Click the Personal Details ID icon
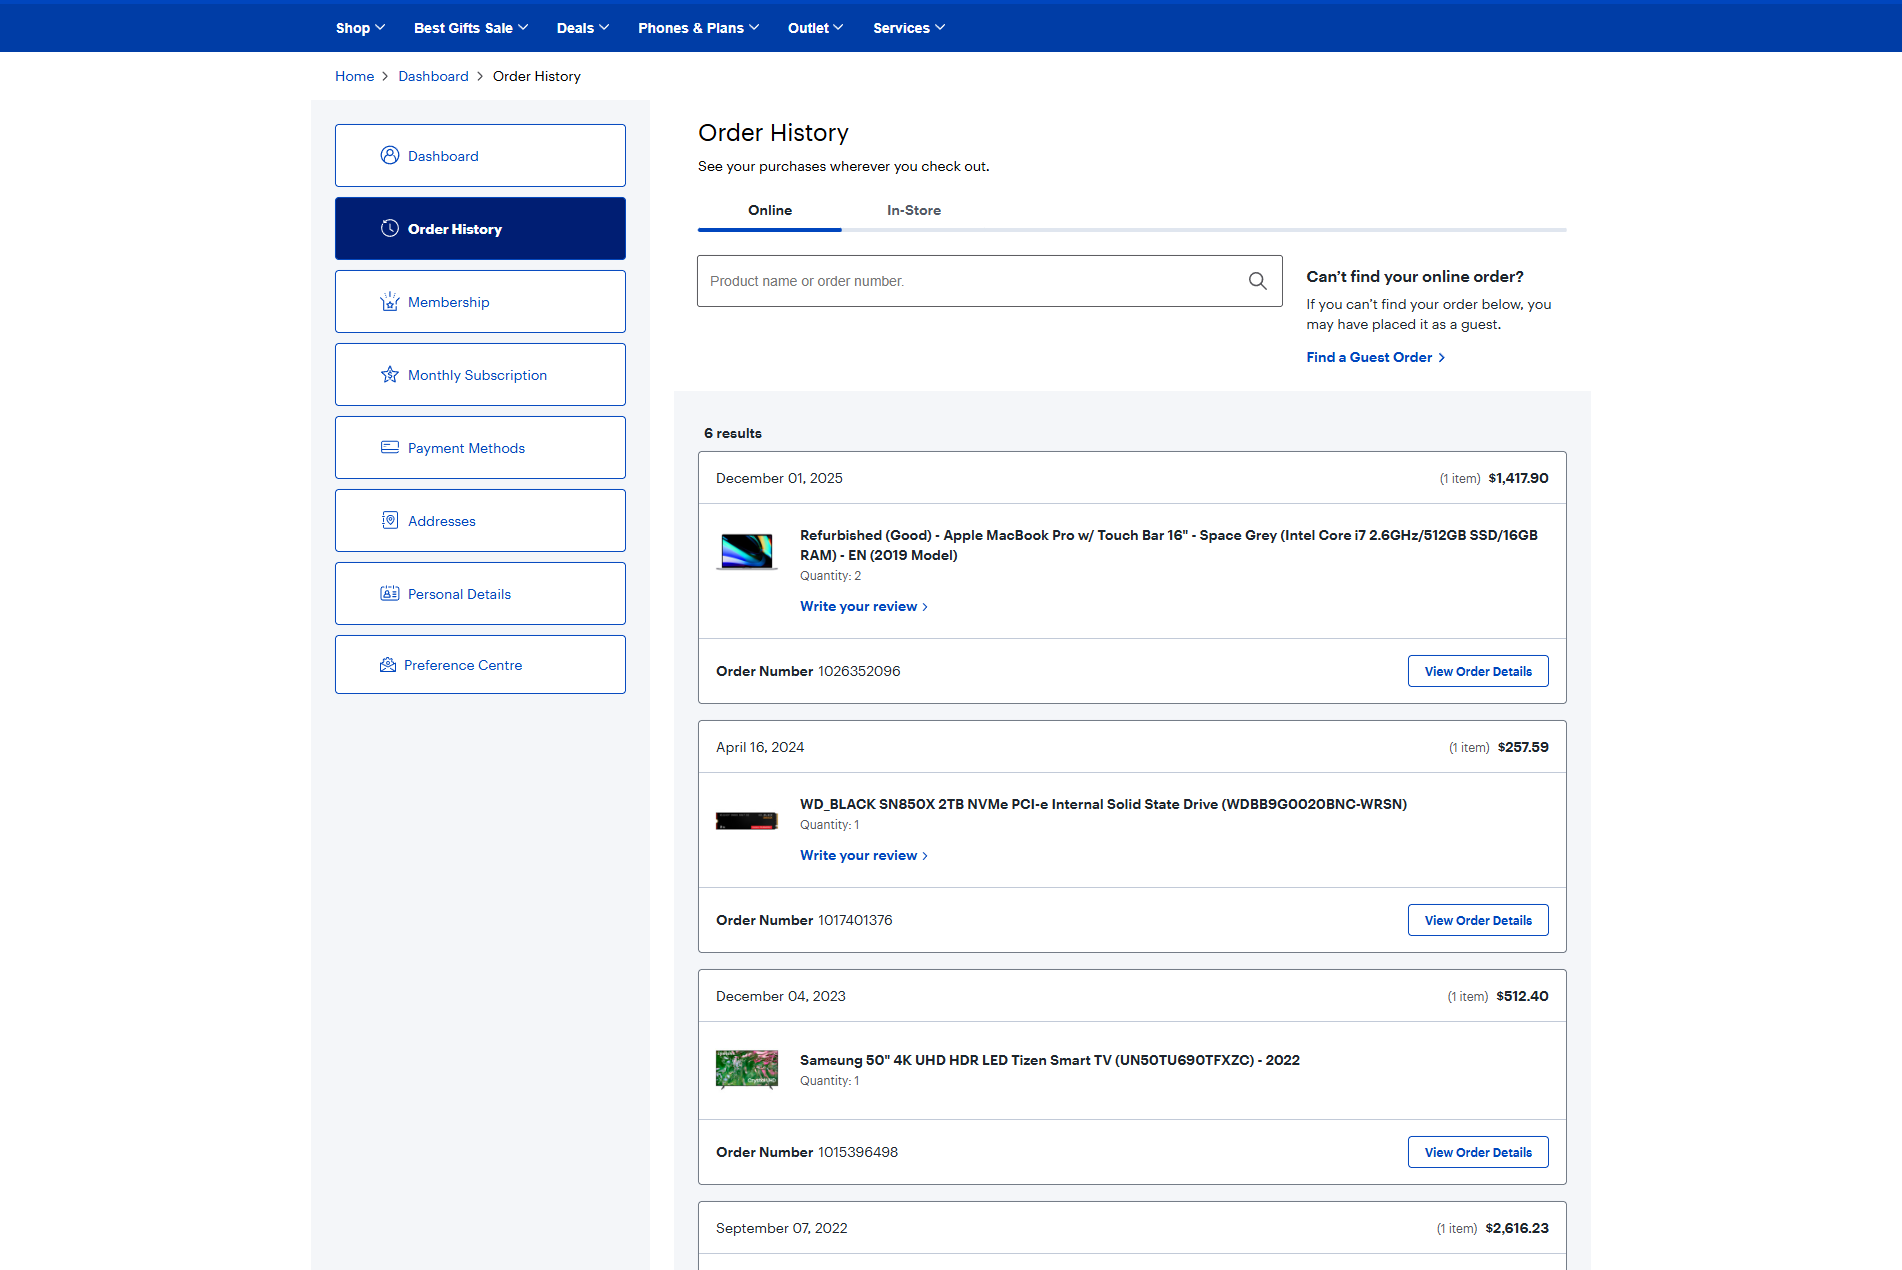The width and height of the screenshot is (1902, 1270). pyautogui.click(x=390, y=594)
